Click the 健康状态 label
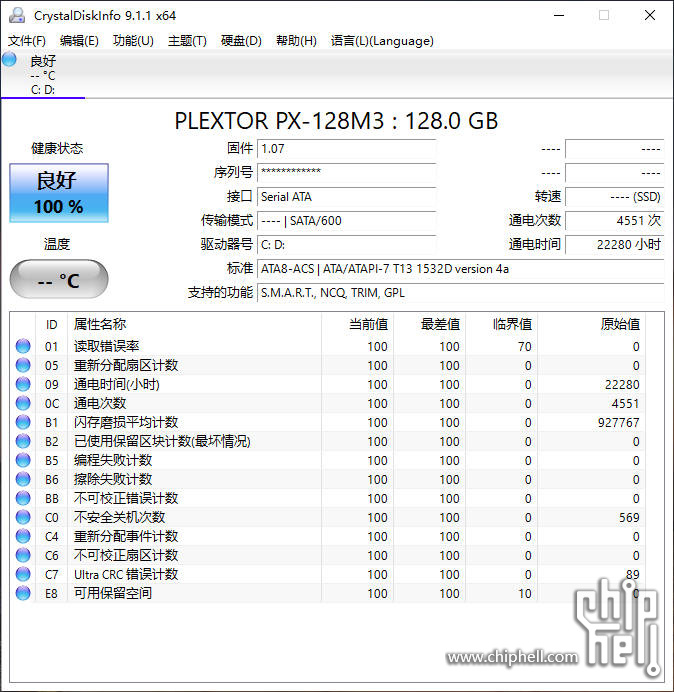674x692 pixels. click(57, 148)
